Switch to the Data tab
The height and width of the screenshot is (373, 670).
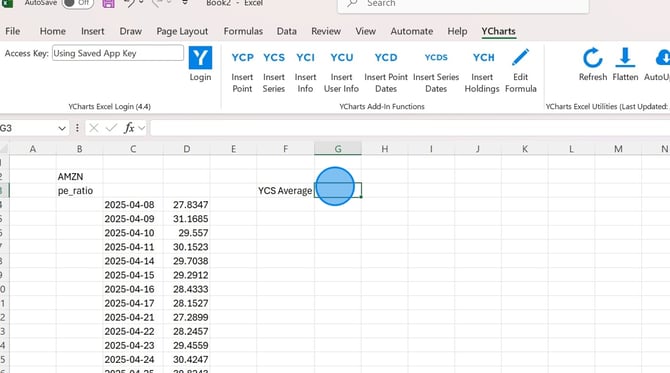[286, 31]
